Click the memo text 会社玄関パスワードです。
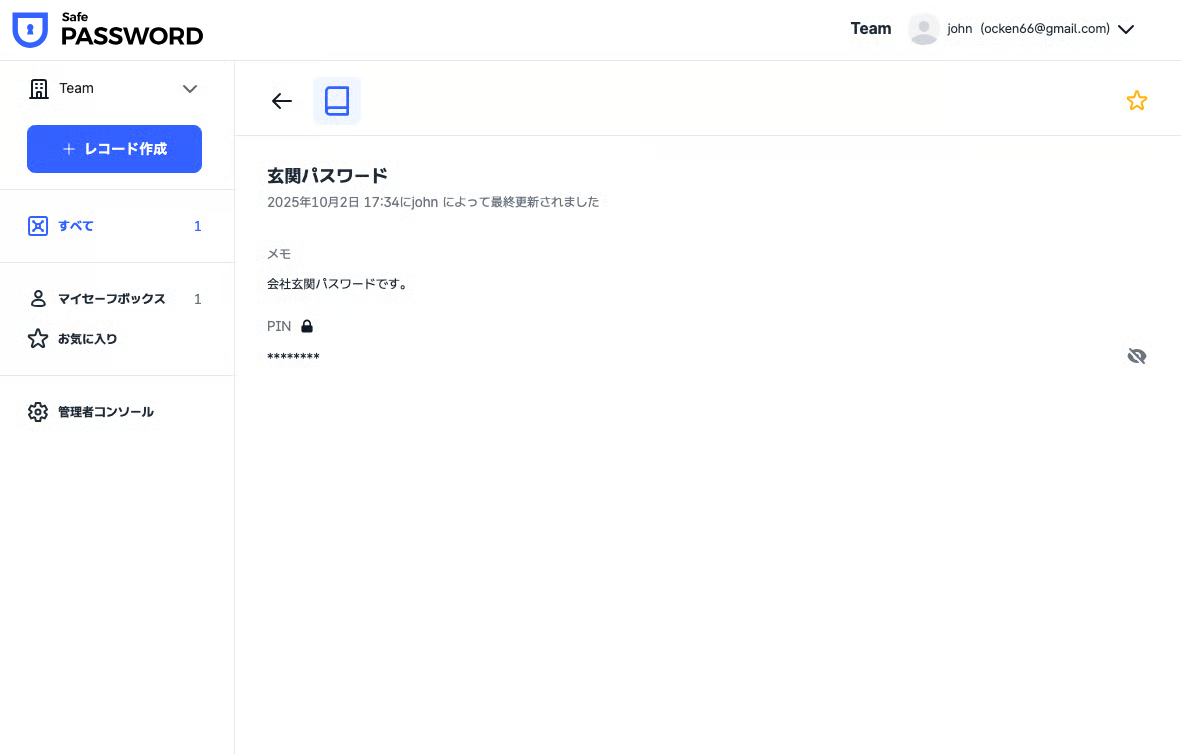This screenshot has width=1181, height=754. pos(337,284)
